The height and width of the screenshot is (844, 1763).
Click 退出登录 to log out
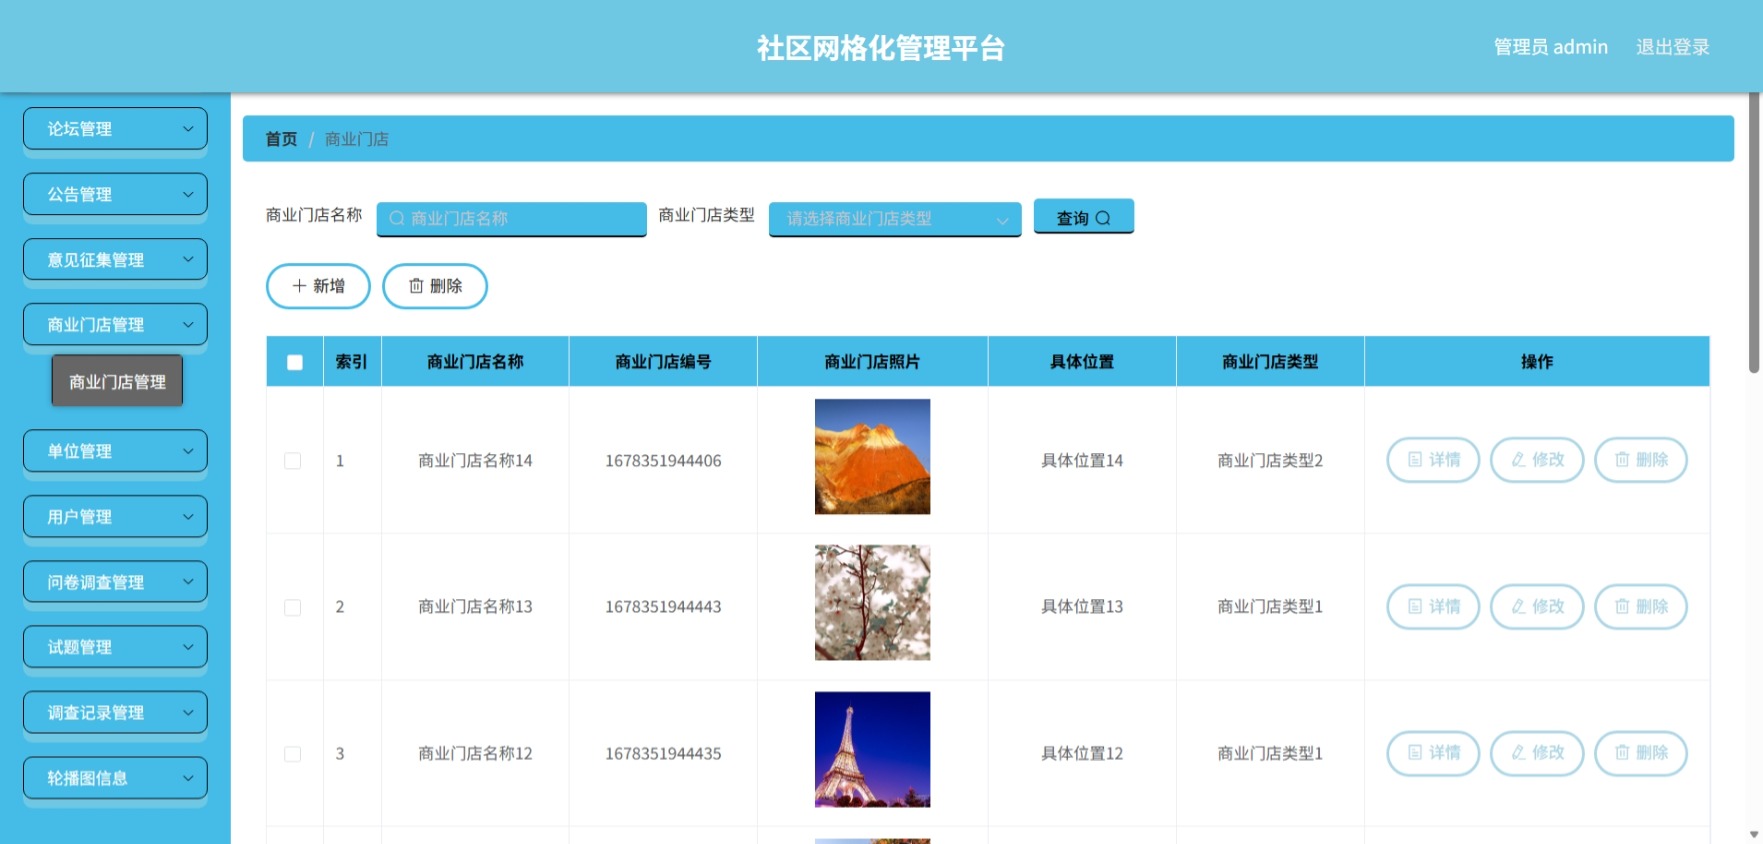pyautogui.click(x=1672, y=47)
